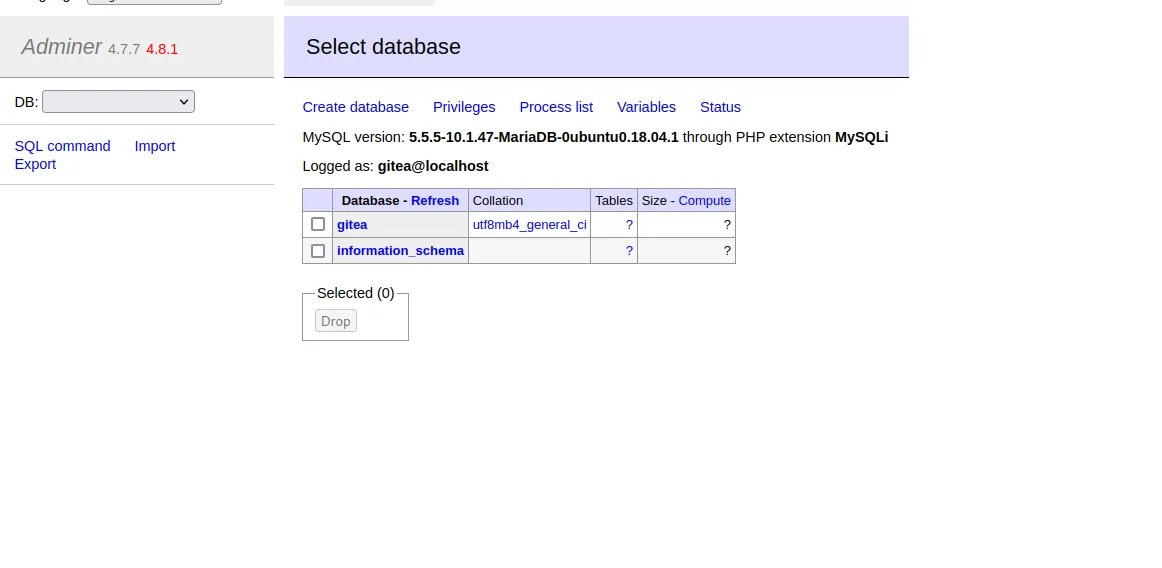The width and height of the screenshot is (1162, 568).
Task: Compute the database sizes
Action: pos(704,200)
